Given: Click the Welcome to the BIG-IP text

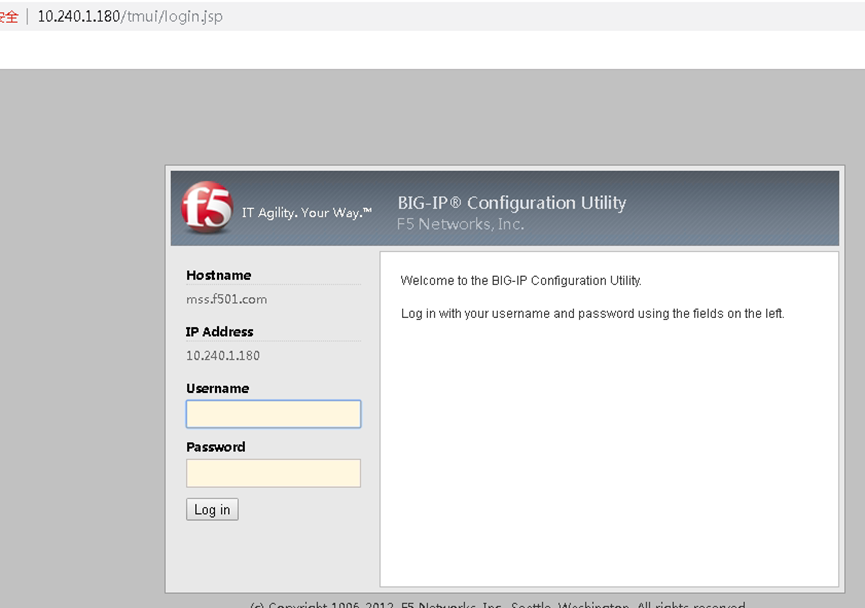Looking at the screenshot, I should point(521,281).
